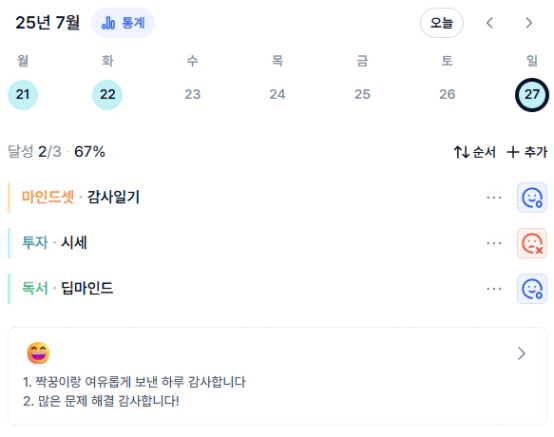The width and height of the screenshot is (554, 437).
Task: Select Monday the 21st
Action: click(x=23, y=94)
